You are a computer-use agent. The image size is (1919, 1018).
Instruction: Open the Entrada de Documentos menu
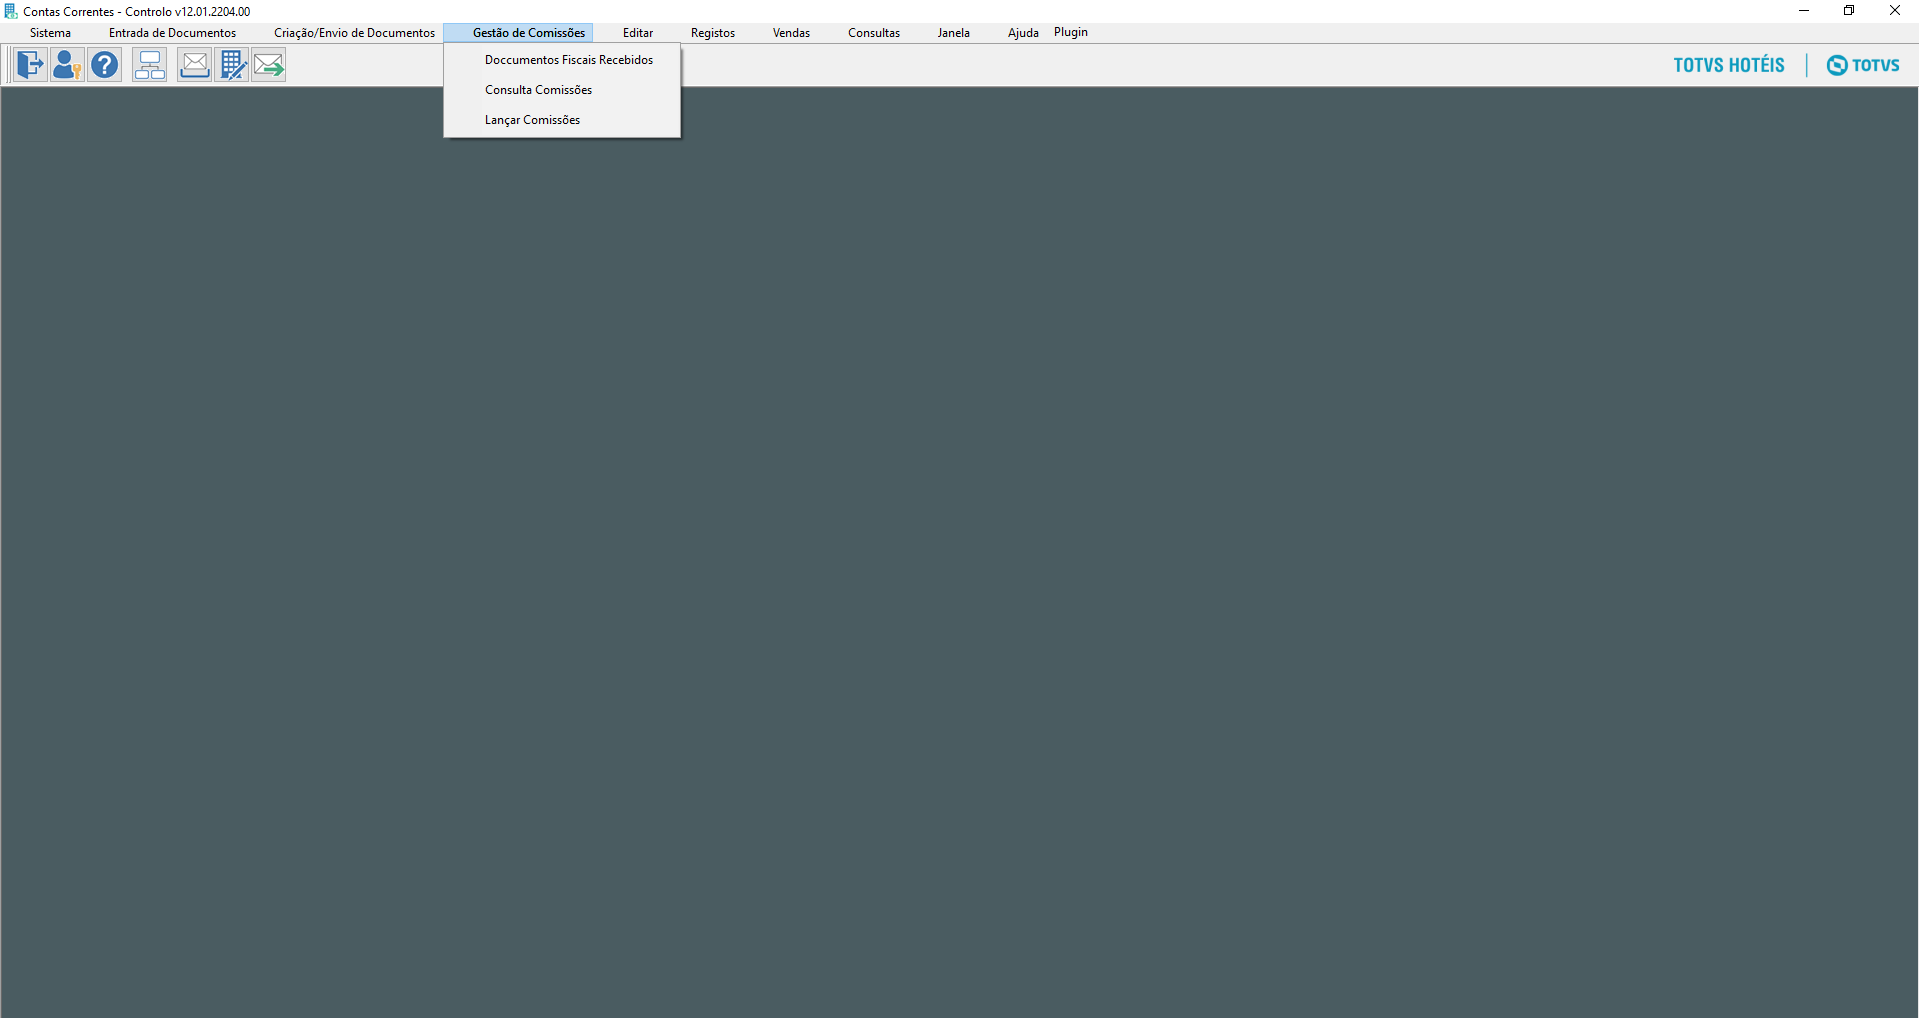(x=172, y=33)
